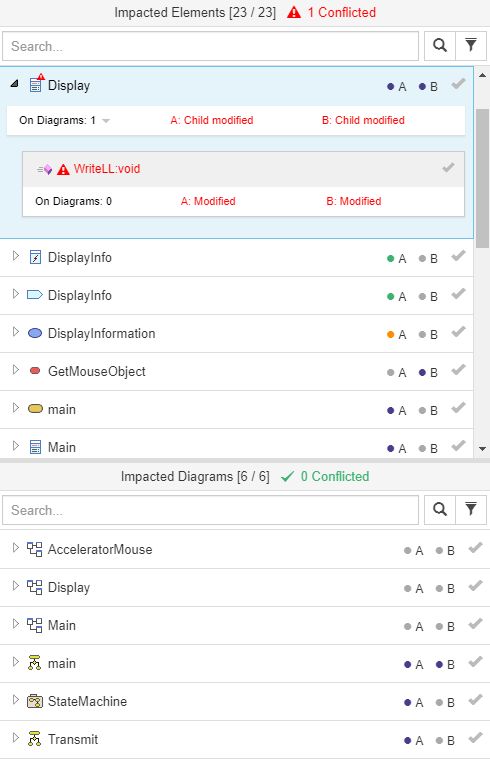This screenshot has width=490, height=759.
Task: Click the Impacted Elements search magnifier icon
Action: (x=440, y=46)
